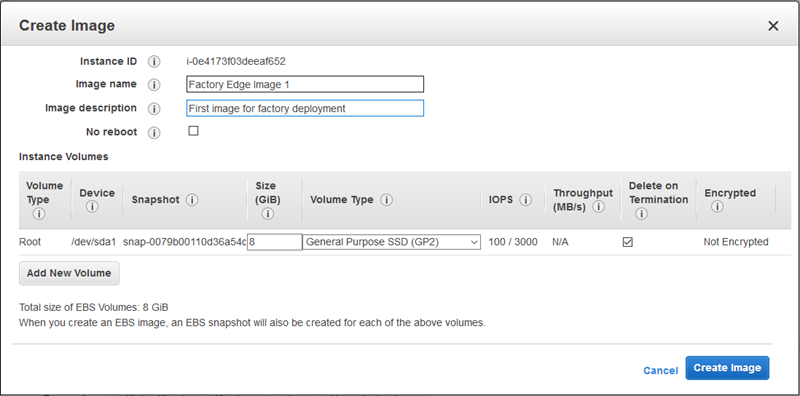Open General Purpose SSD (GP2) volume type dropdown
This screenshot has height=396, width=800.
click(x=391, y=242)
